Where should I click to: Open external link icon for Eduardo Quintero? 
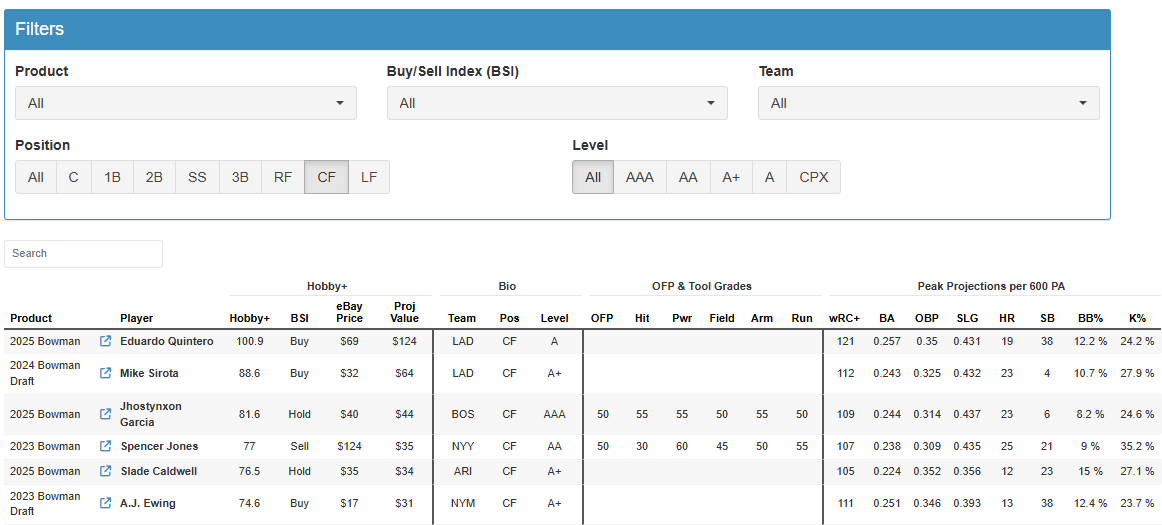105,341
